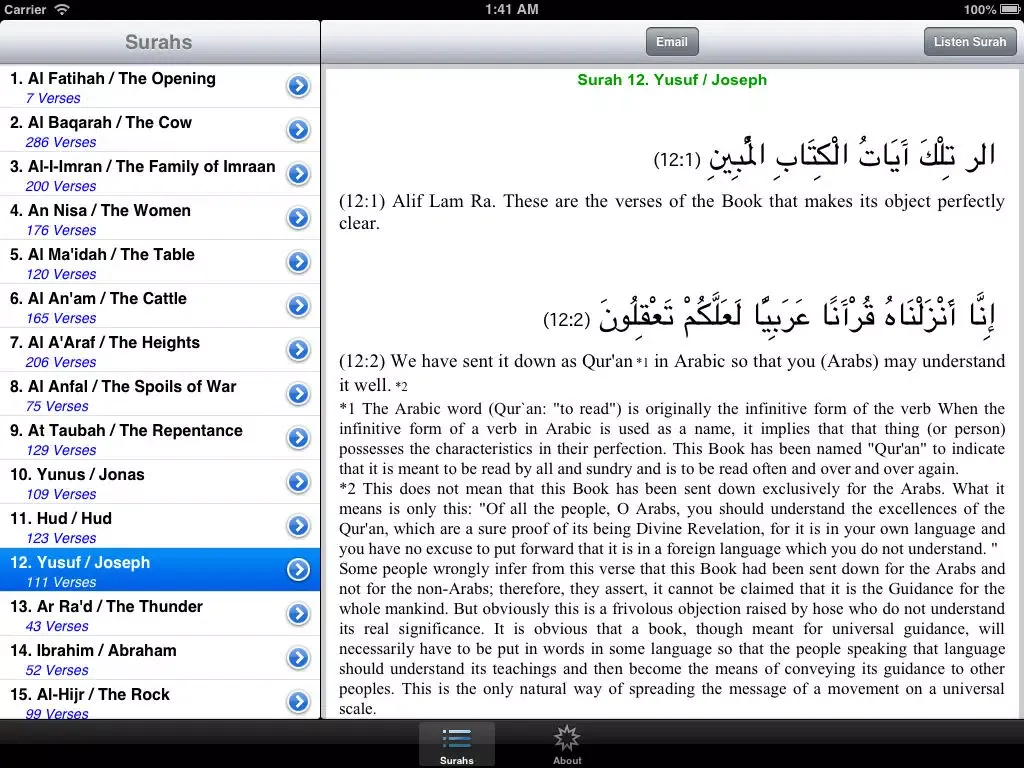Choose 15. Al-Hijr / The Rock

coord(160,699)
